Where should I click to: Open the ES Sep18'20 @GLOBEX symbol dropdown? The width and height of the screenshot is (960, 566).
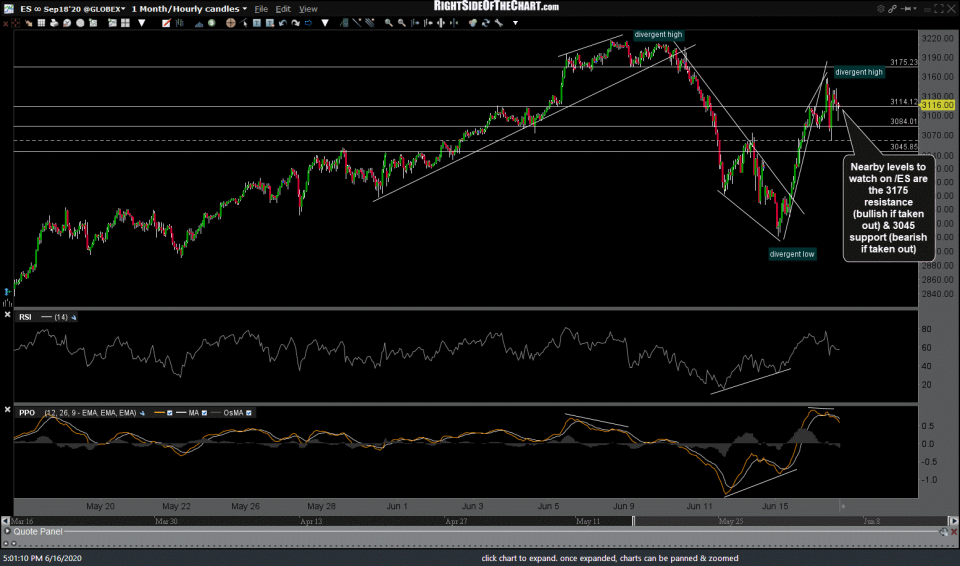point(72,9)
